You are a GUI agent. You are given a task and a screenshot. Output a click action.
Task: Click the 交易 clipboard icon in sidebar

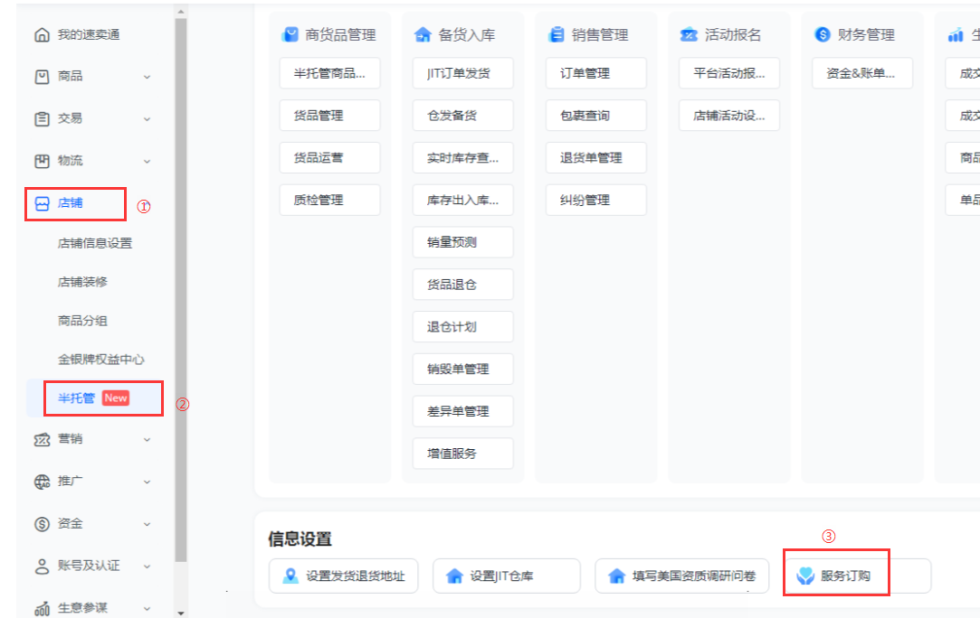[x=42, y=119]
